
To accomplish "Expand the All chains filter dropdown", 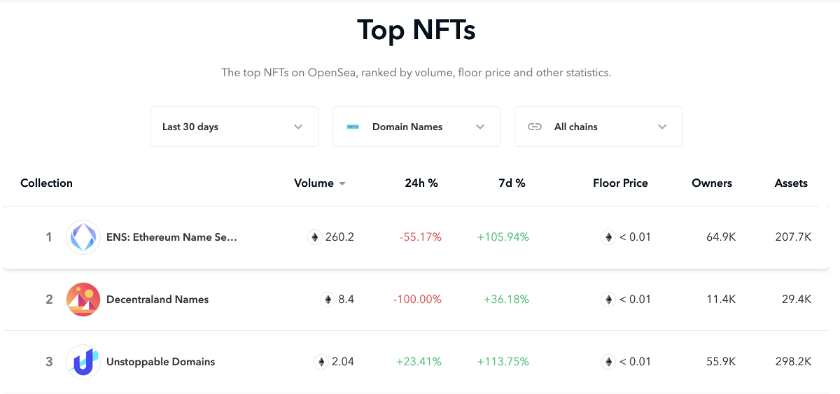I will tap(598, 127).
